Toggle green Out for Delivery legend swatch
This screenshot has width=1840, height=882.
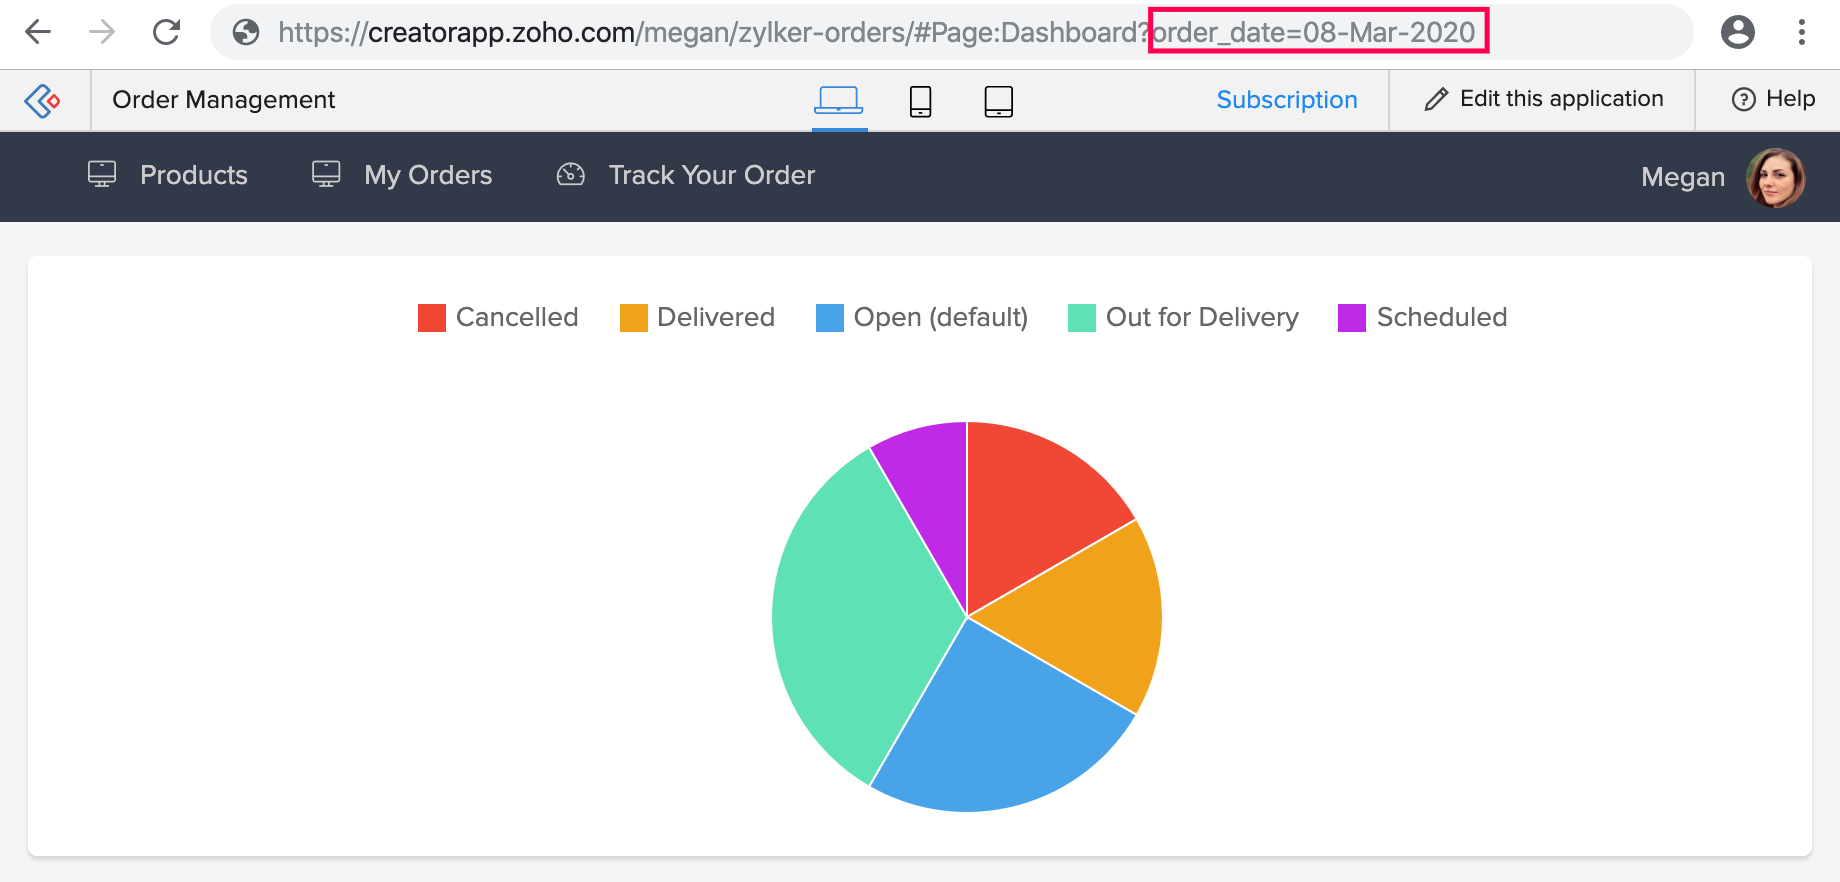[1082, 318]
